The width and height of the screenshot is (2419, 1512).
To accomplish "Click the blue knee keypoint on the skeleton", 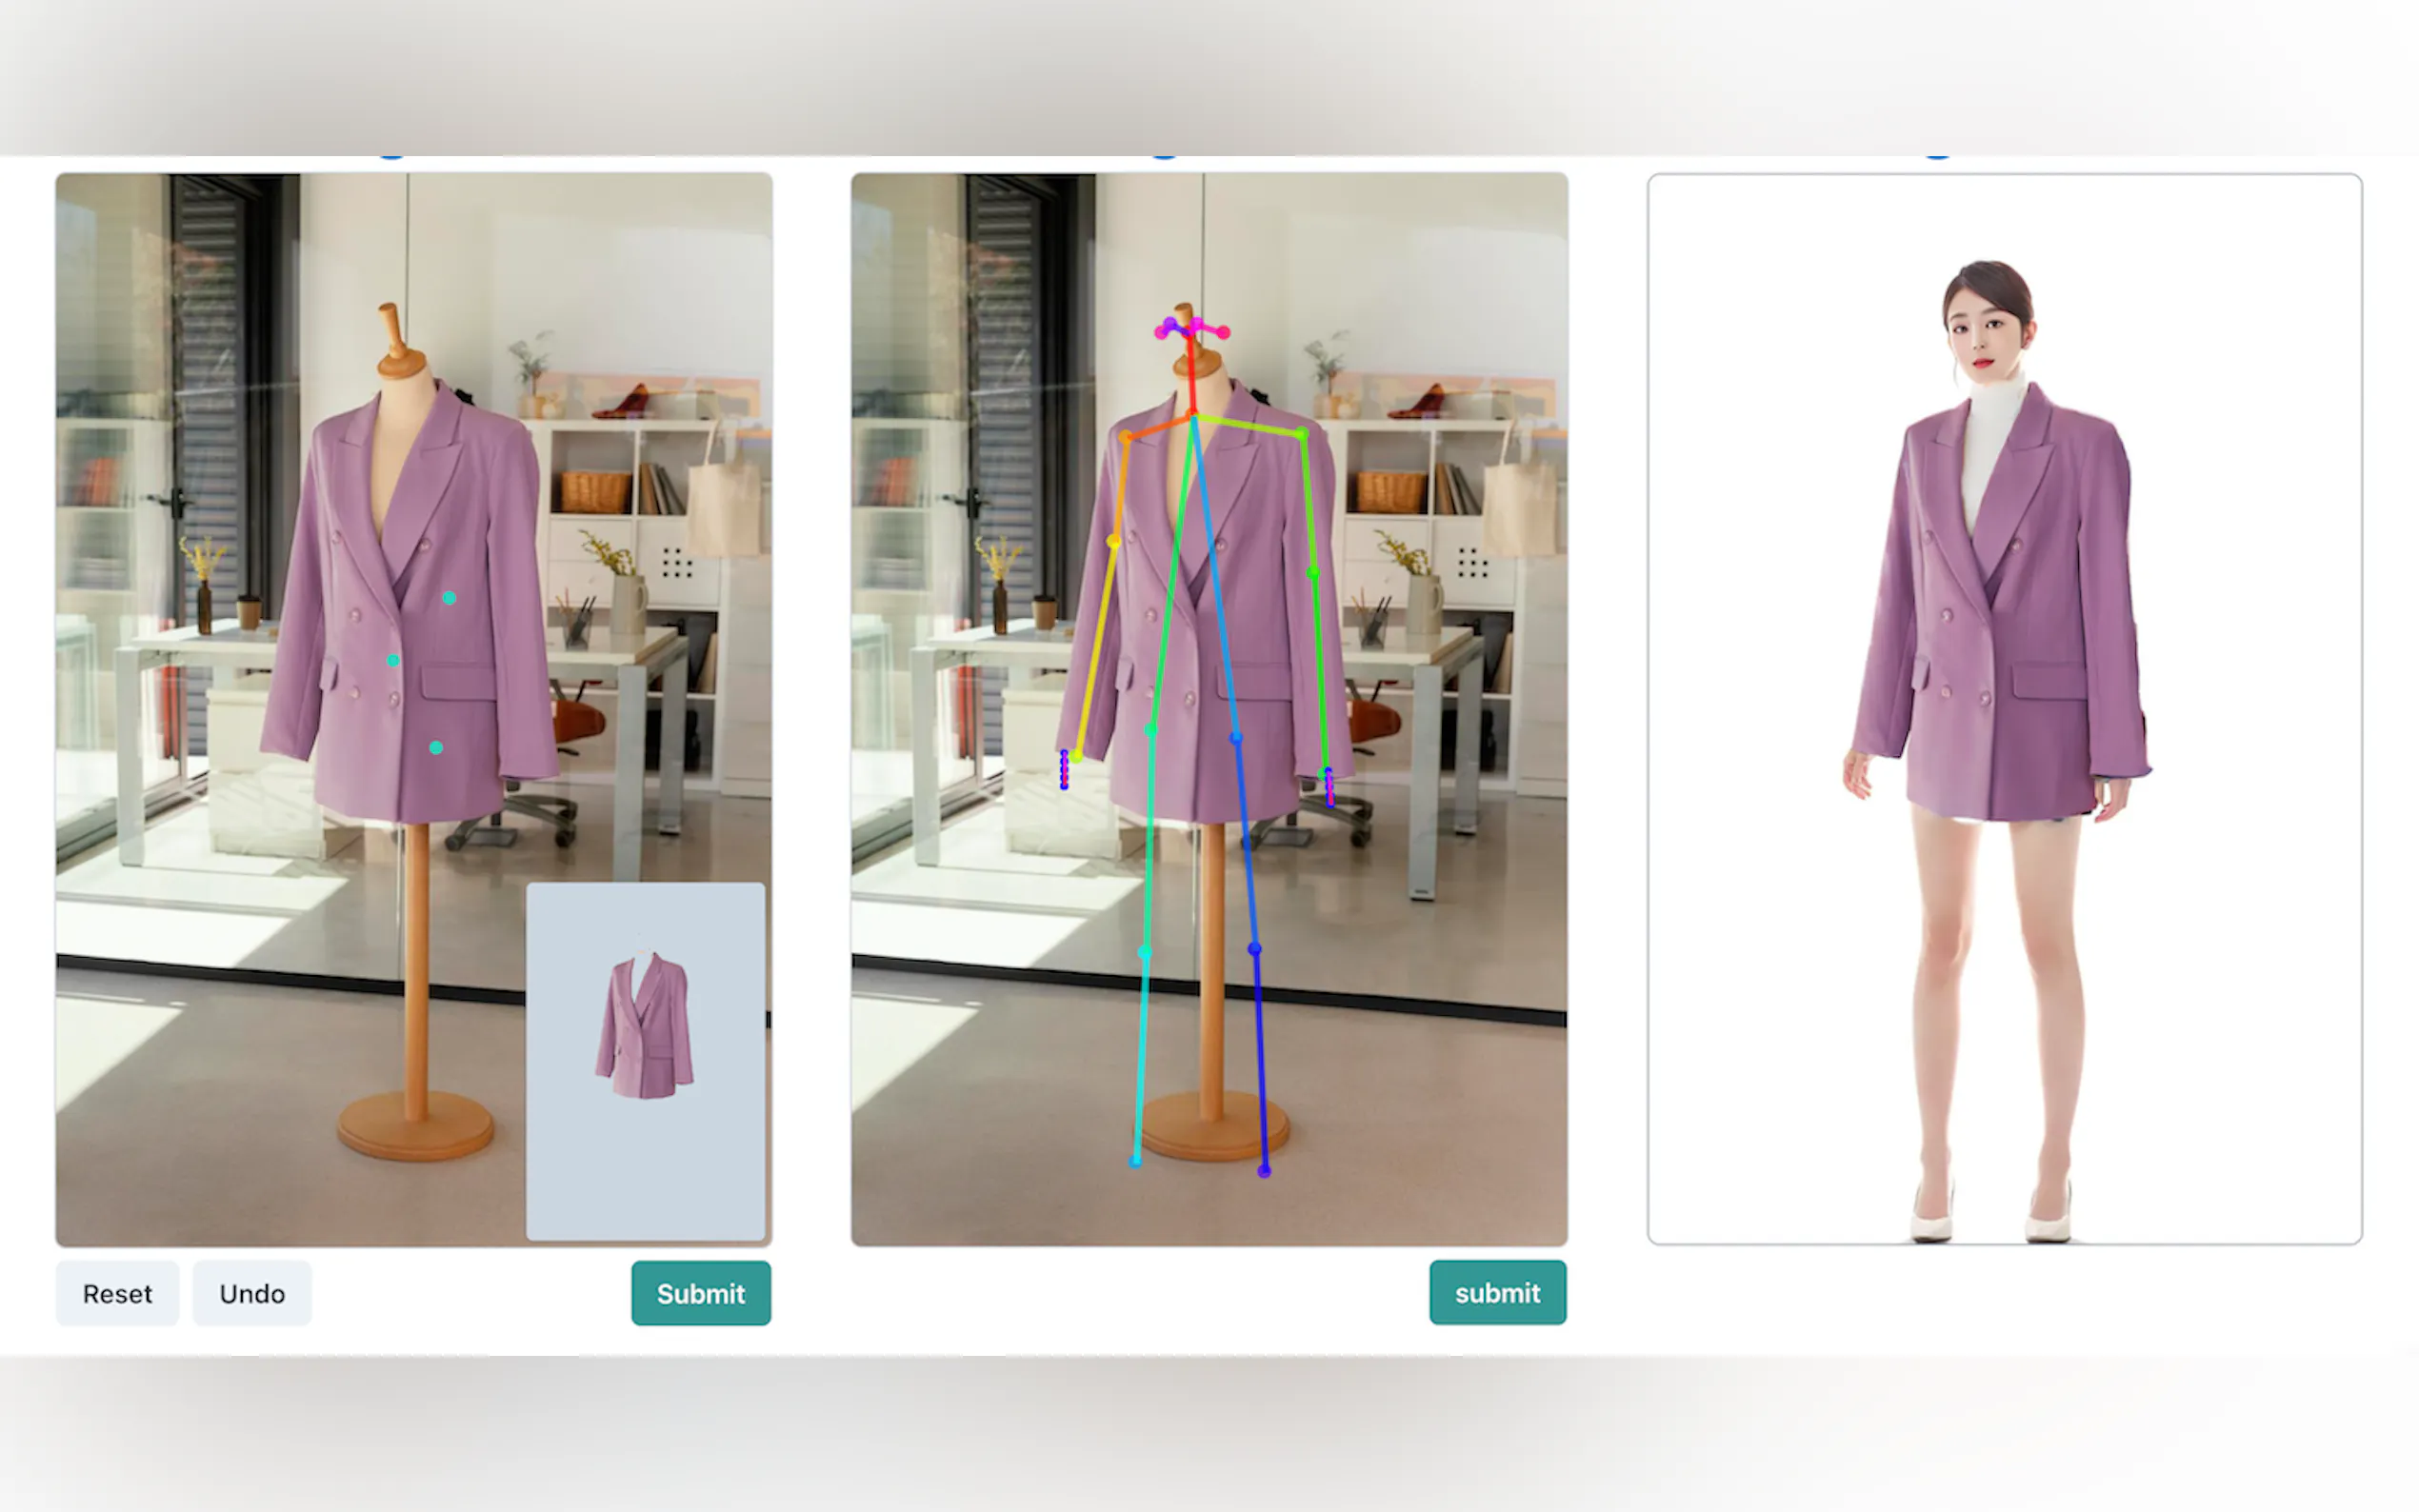I will 1254,948.
